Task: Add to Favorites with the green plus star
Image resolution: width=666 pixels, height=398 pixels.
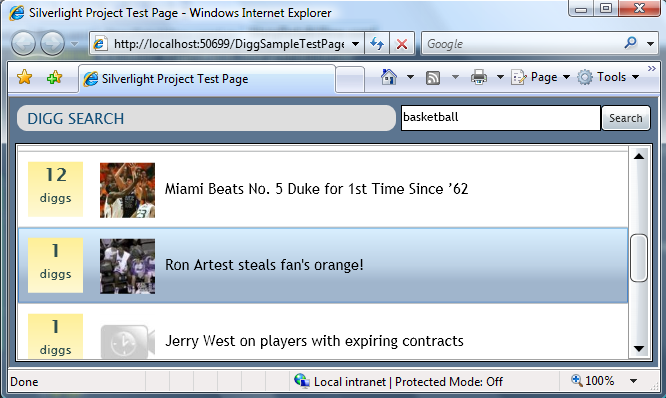Action: tap(54, 77)
